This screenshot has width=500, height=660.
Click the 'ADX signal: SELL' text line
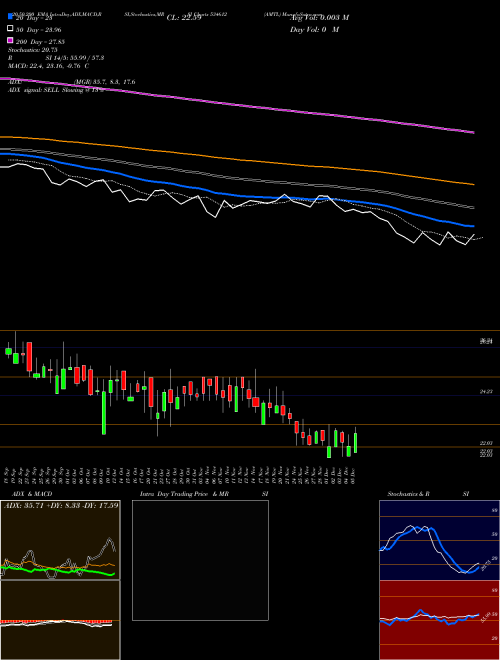point(55,90)
